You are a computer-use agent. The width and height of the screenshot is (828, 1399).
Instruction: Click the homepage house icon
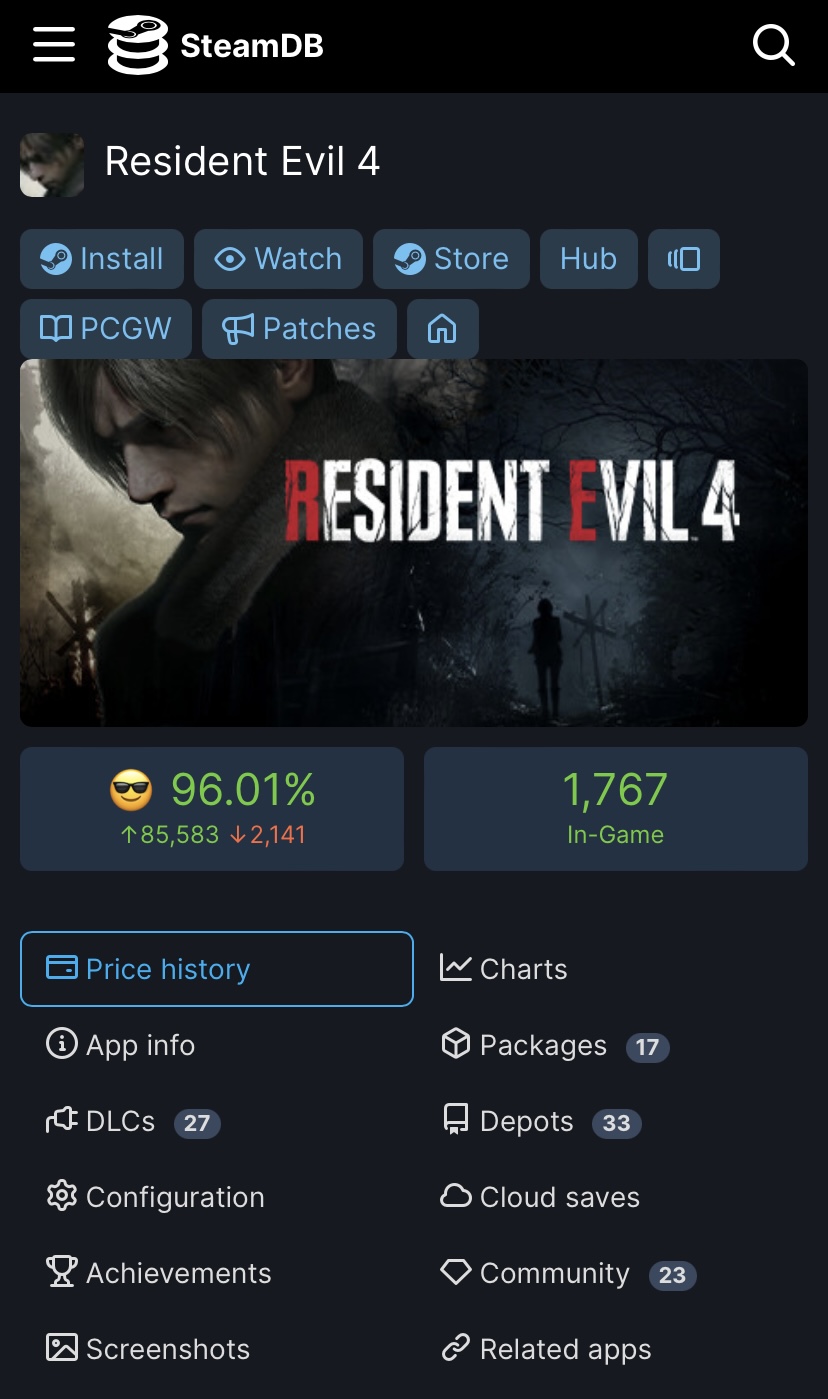coord(442,329)
